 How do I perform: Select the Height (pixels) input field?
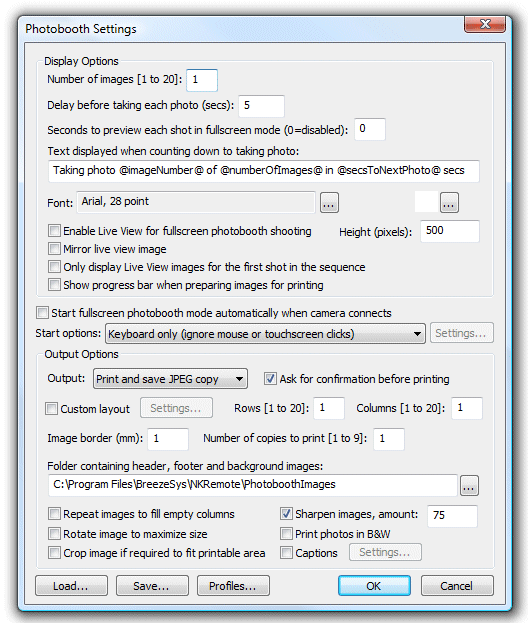tap(450, 231)
